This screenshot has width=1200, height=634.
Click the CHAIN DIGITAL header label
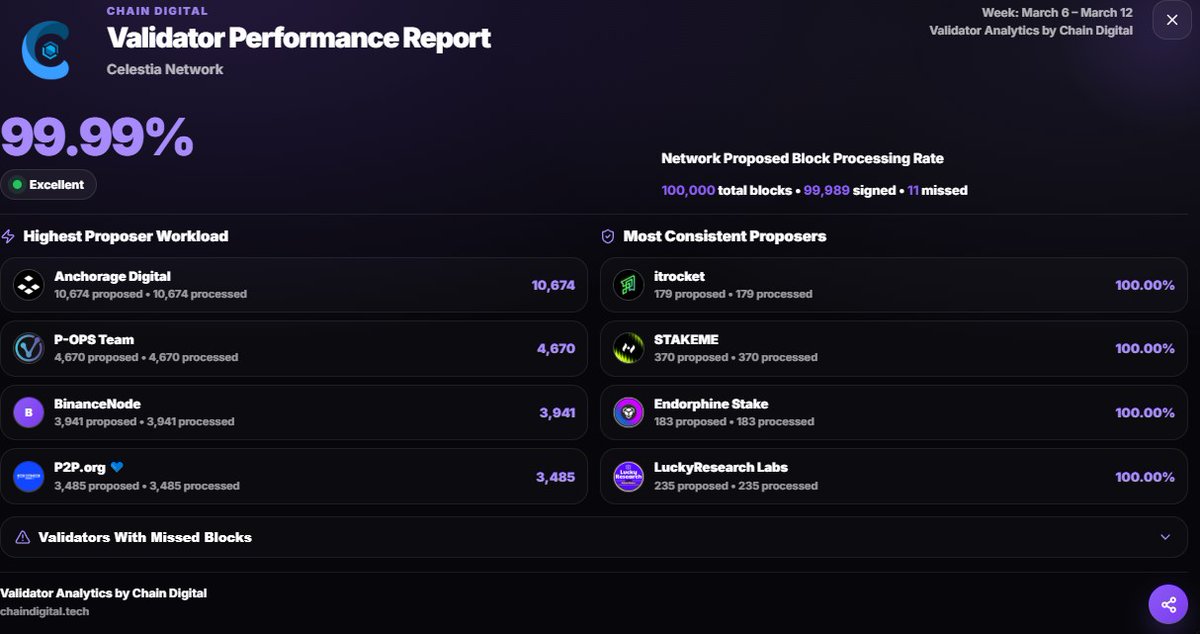coord(157,11)
